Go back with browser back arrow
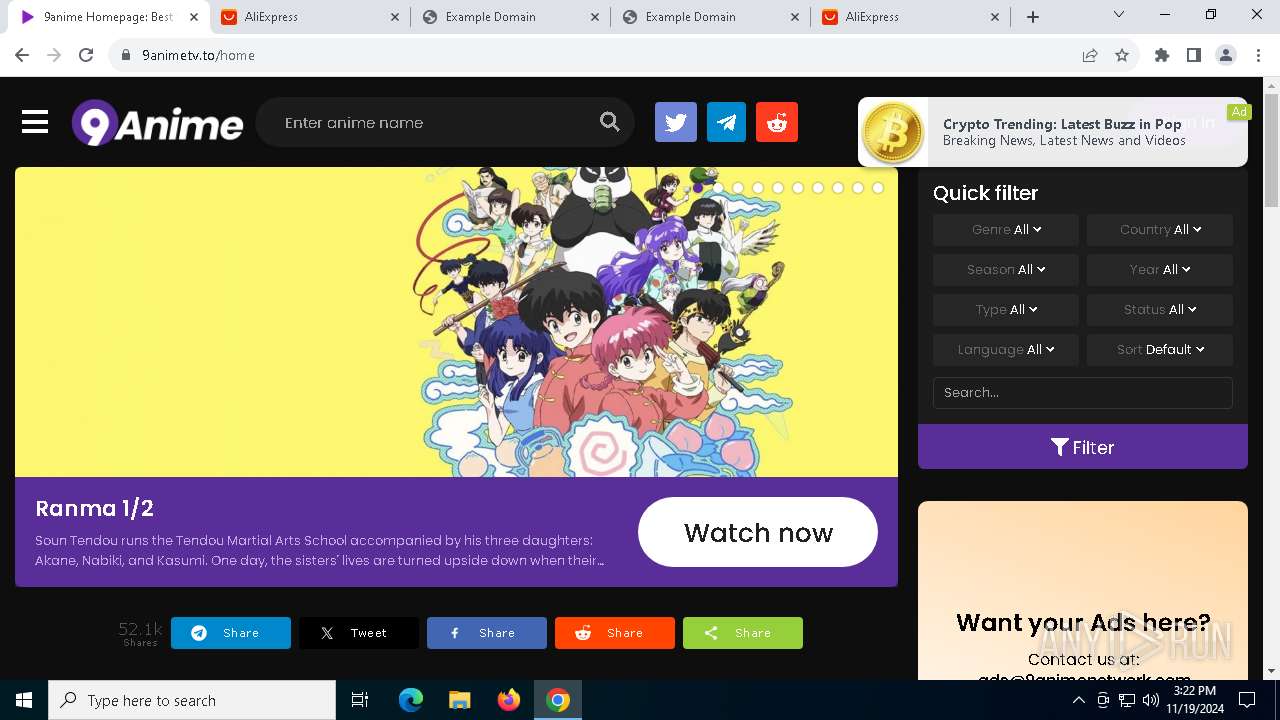Viewport: 1280px width, 720px height. click(22, 55)
